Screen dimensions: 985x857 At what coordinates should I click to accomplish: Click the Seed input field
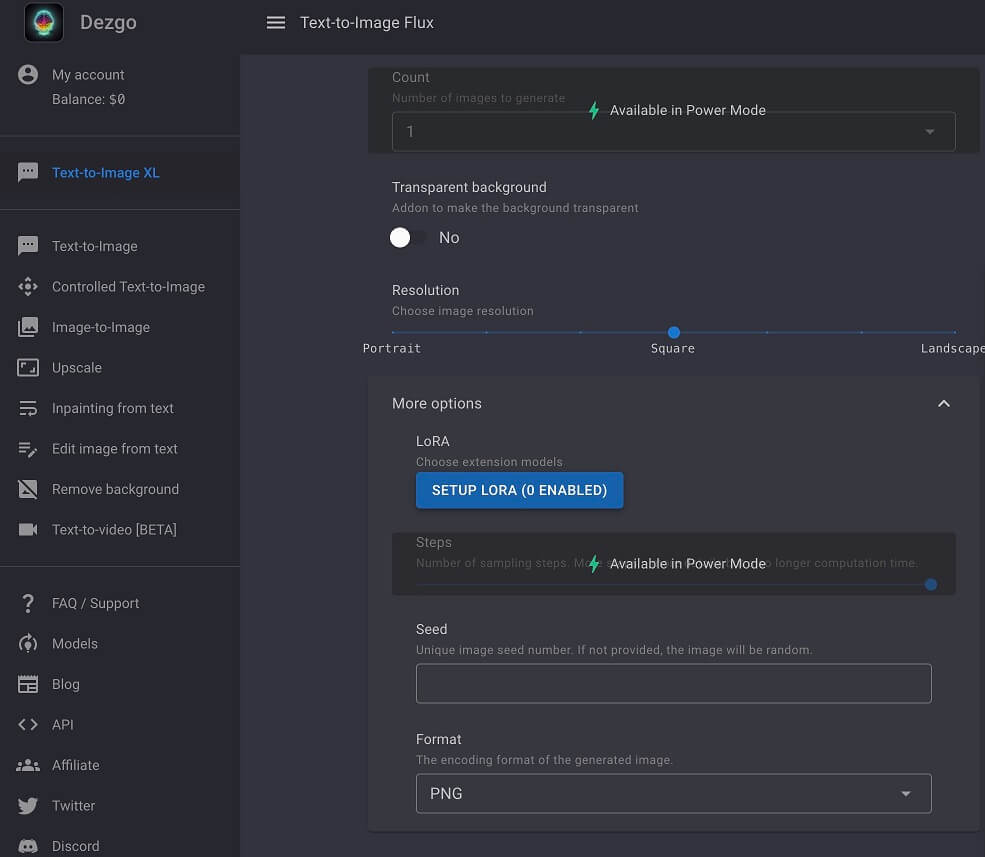pyautogui.click(x=673, y=684)
